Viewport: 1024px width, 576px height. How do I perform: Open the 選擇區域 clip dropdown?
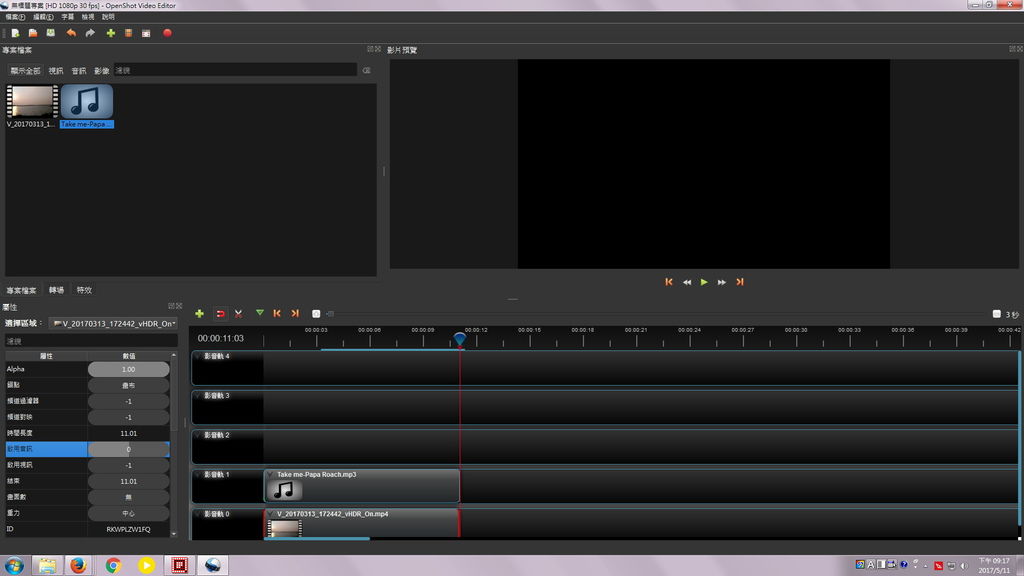click(114, 323)
